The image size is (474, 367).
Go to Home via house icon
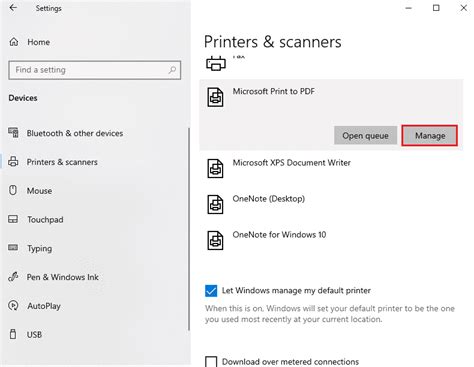point(14,42)
